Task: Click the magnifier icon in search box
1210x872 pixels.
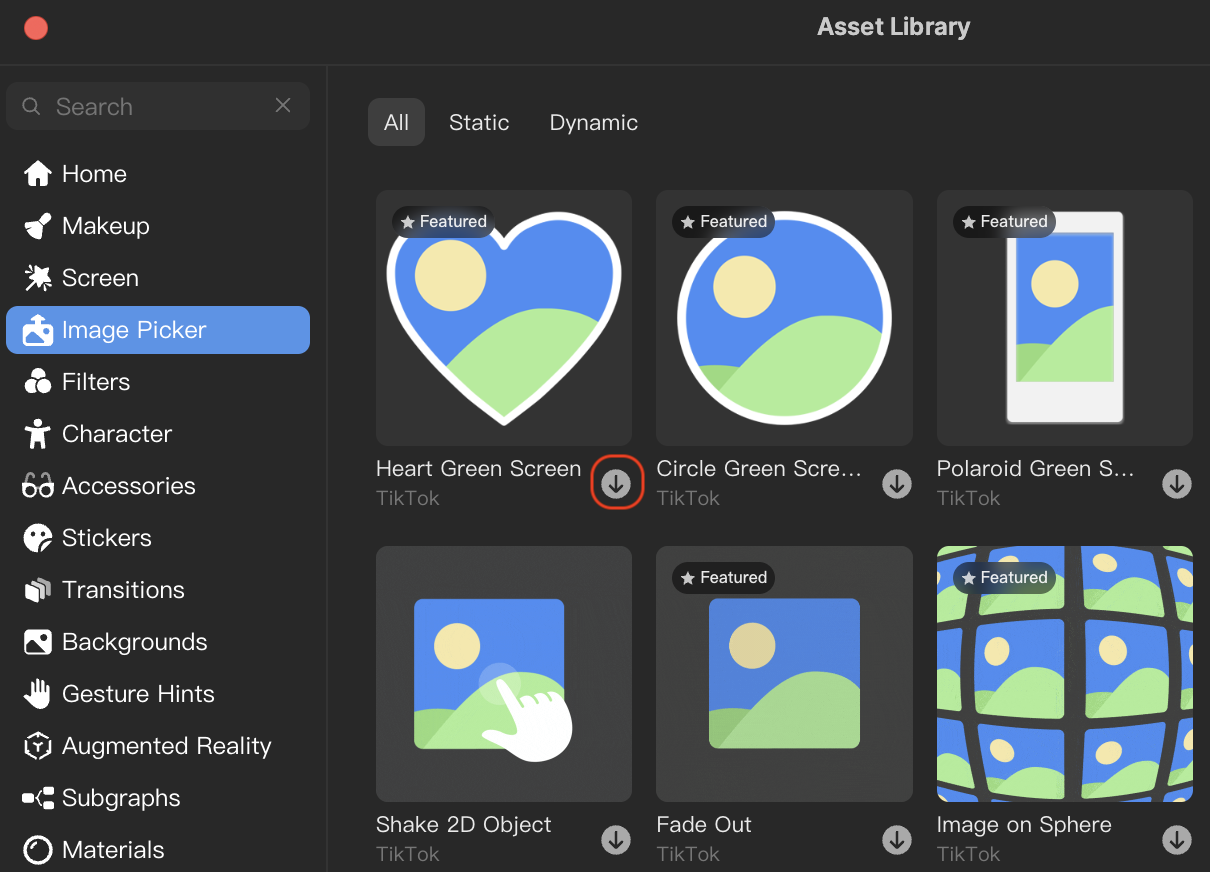Action: pyautogui.click(x=32, y=106)
